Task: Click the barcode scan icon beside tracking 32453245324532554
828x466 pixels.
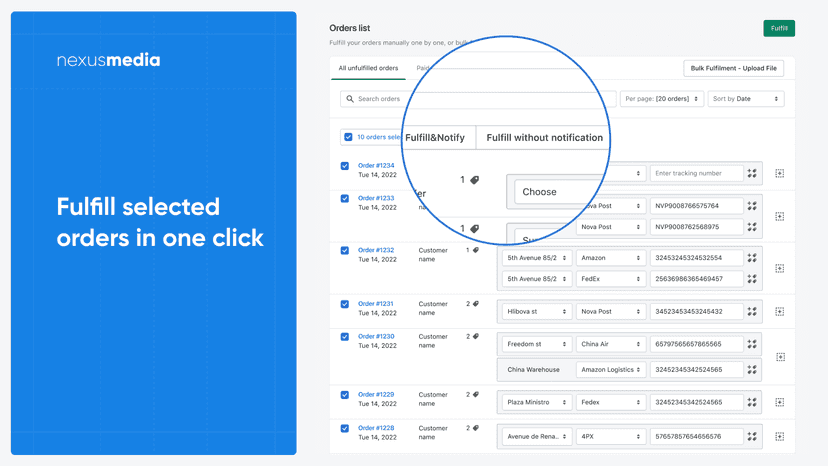Action: click(x=752, y=258)
